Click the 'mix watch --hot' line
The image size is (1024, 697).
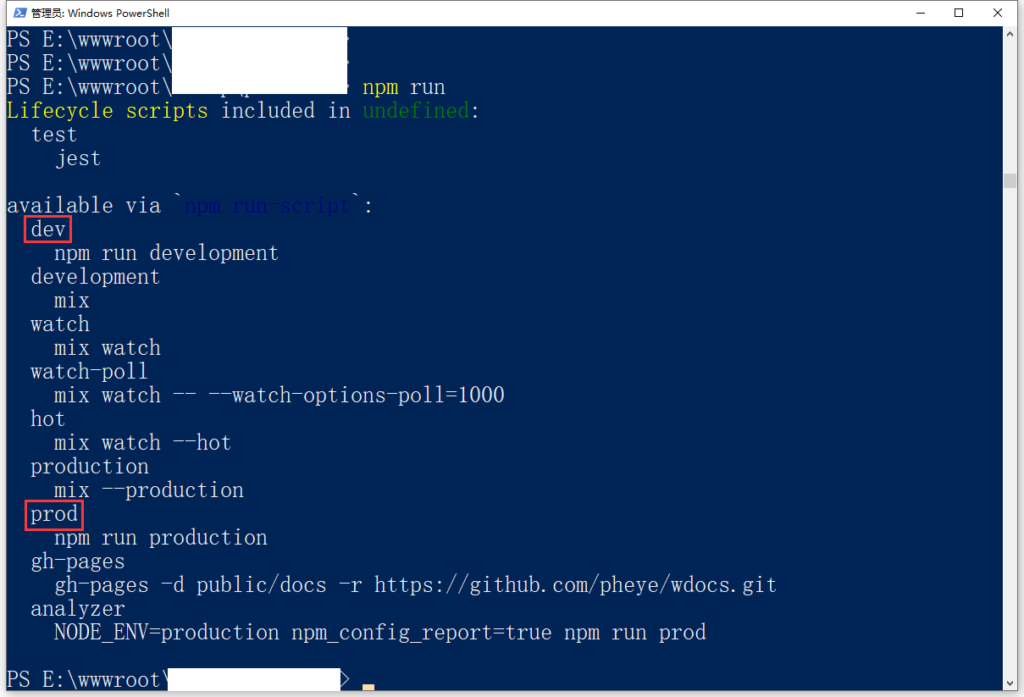142,443
